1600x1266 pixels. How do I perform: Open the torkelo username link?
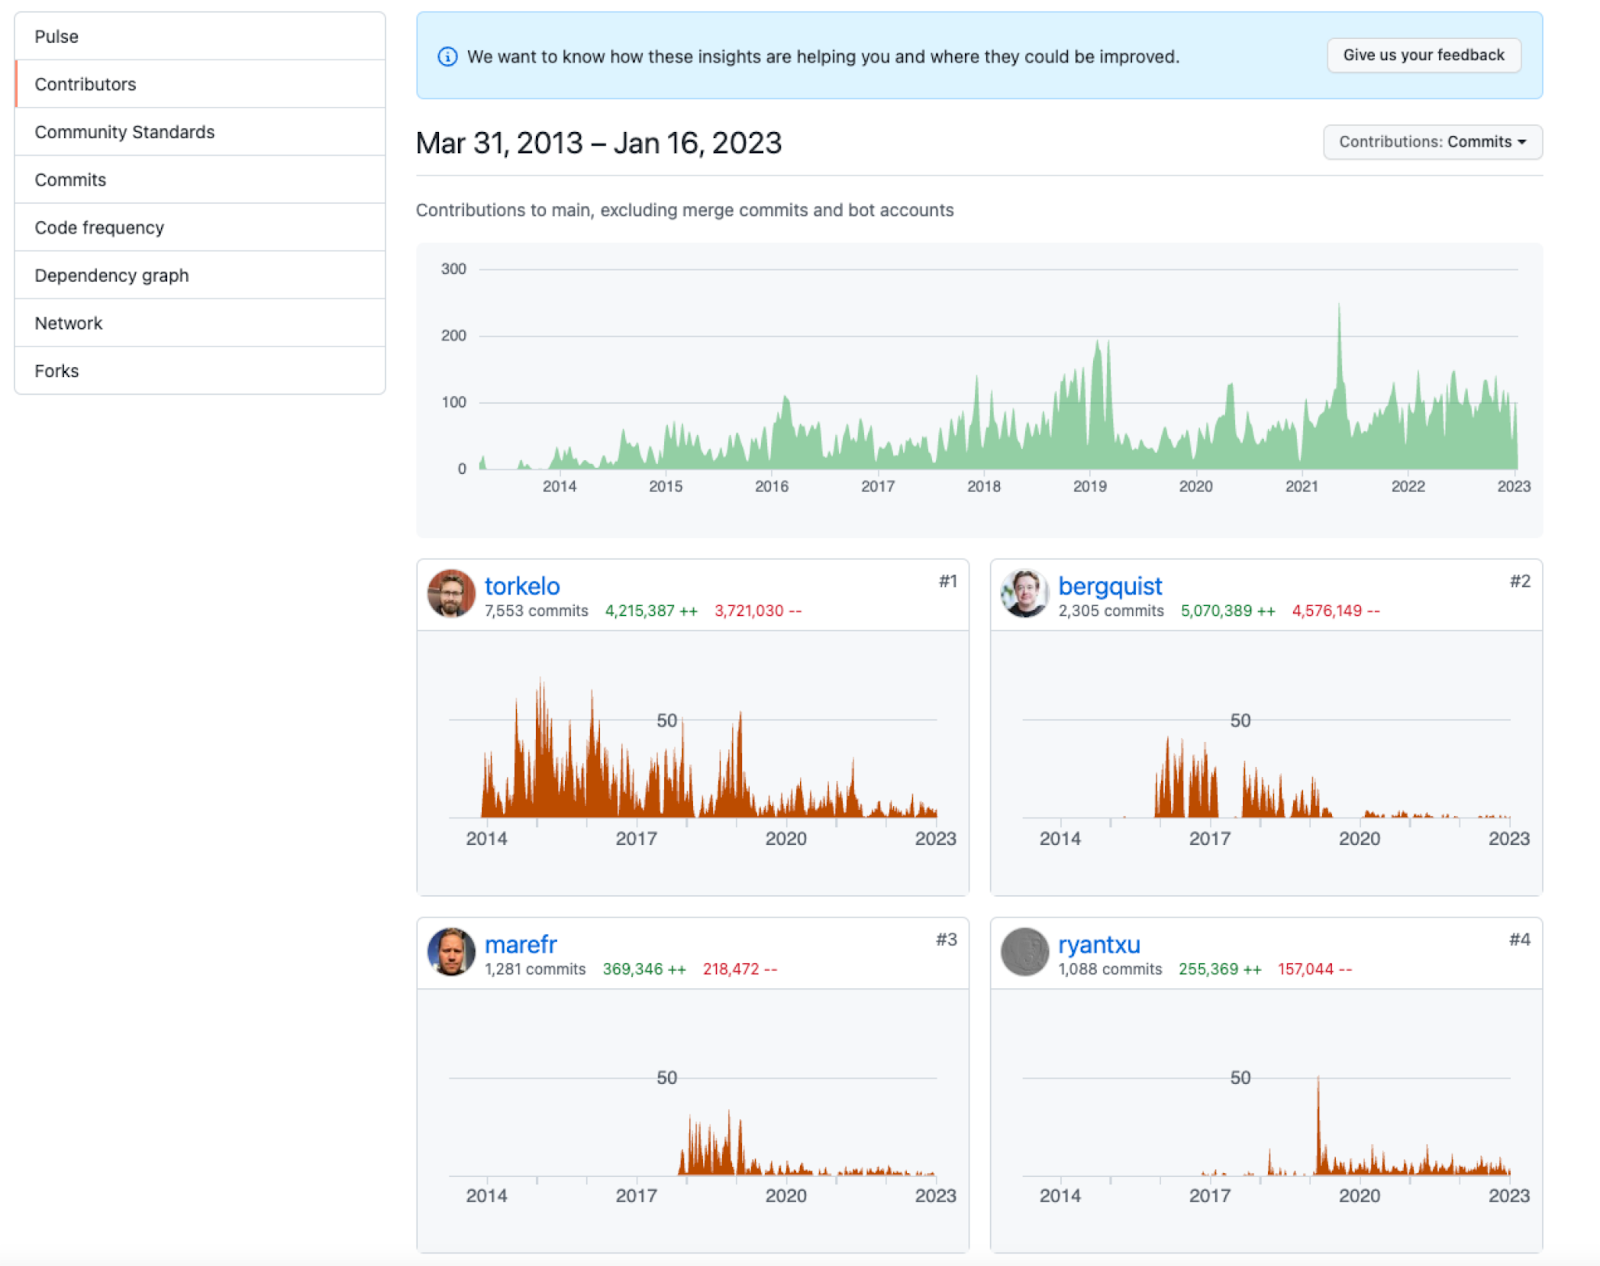[522, 586]
